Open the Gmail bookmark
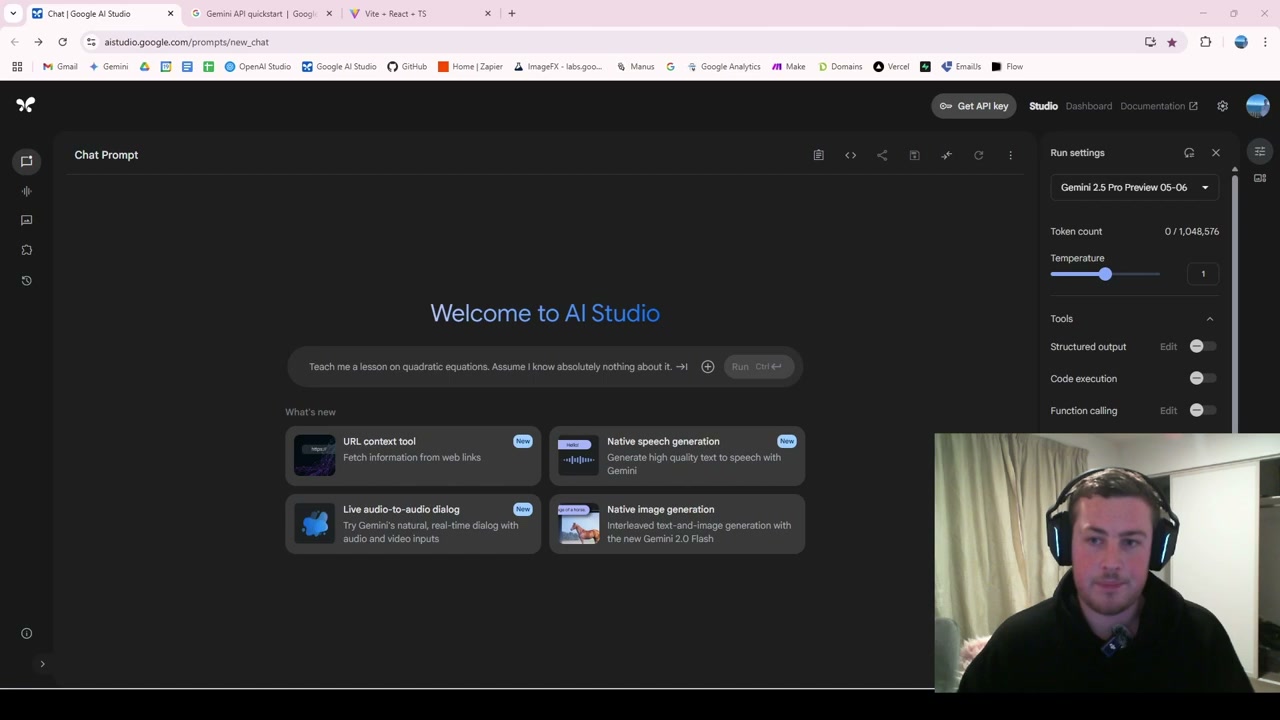Screen dimensions: 1280x720 [x=60, y=67]
